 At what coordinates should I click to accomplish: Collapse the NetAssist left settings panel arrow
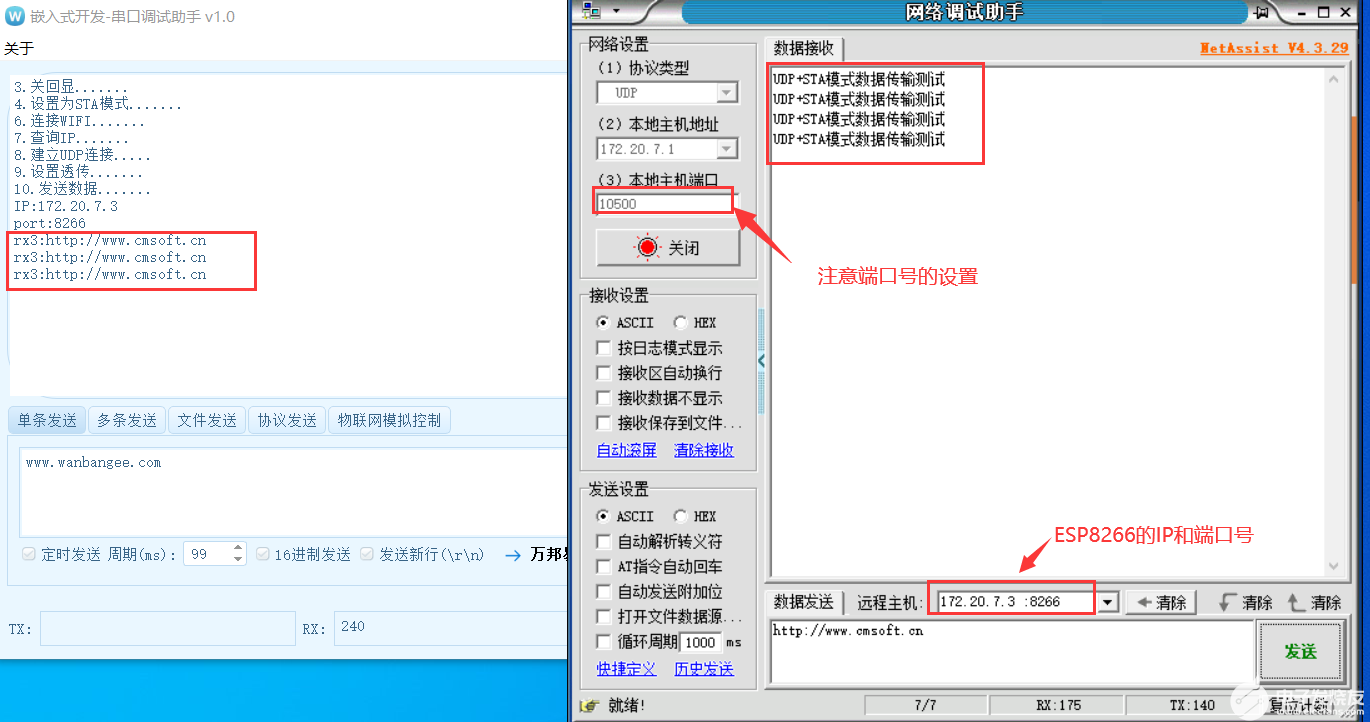pos(761,360)
